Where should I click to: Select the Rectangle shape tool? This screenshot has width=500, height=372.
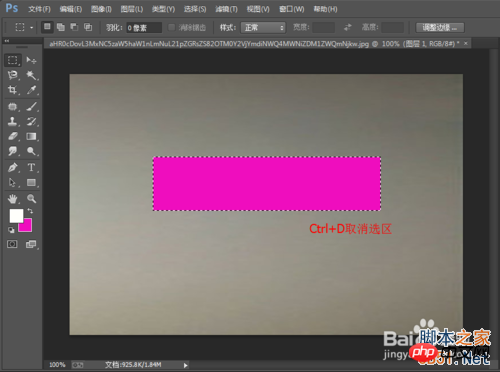[31, 182]
